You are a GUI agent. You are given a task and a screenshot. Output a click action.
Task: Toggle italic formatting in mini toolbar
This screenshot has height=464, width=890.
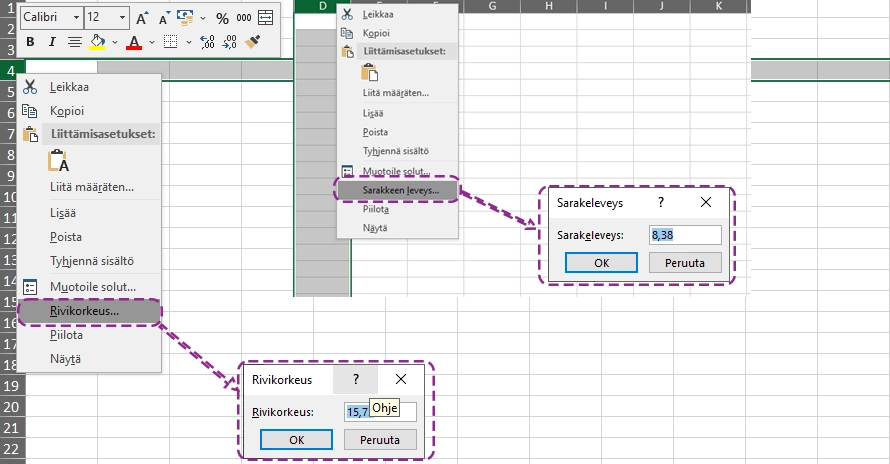(52, 42)
